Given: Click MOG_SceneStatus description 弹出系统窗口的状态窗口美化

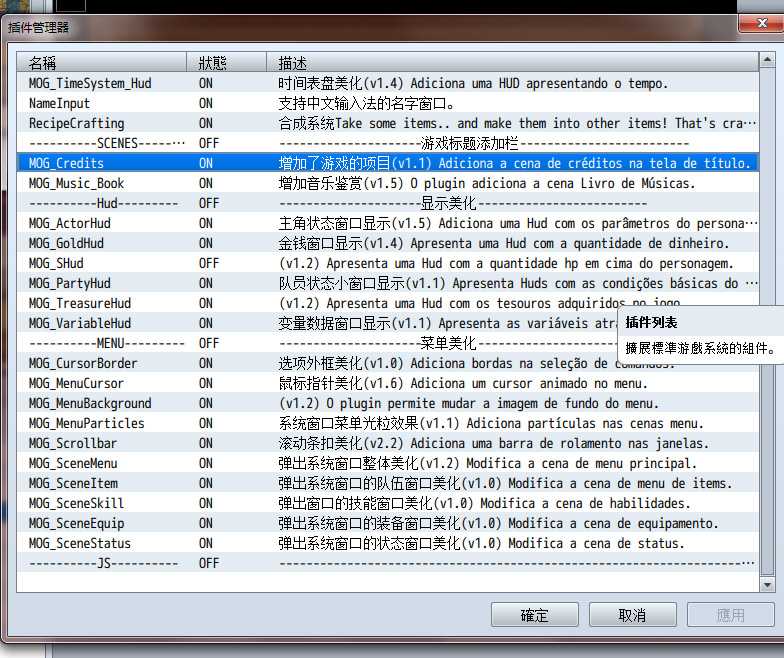Looking at the screenshot, I should pyautogui.click(x=370, y=543).
